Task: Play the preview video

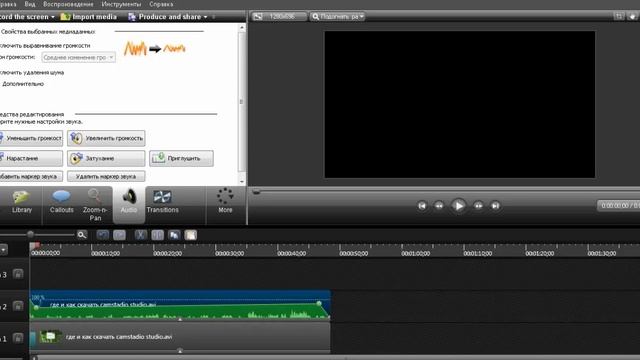Action: point(458,206)
